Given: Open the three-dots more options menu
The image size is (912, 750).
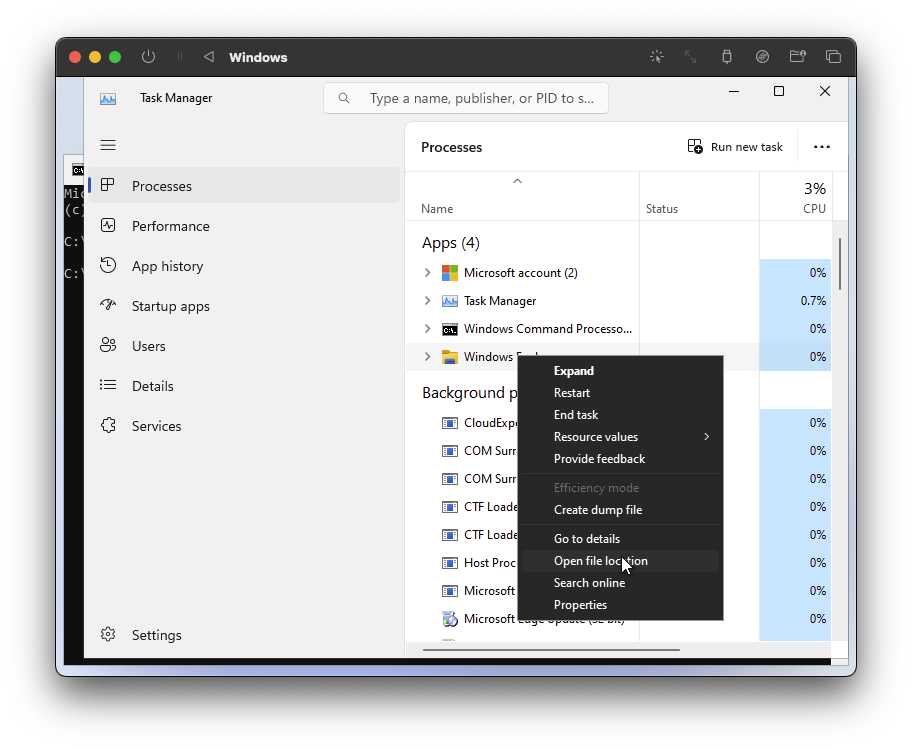Looking at the screenshot, I should coord(821,147).
